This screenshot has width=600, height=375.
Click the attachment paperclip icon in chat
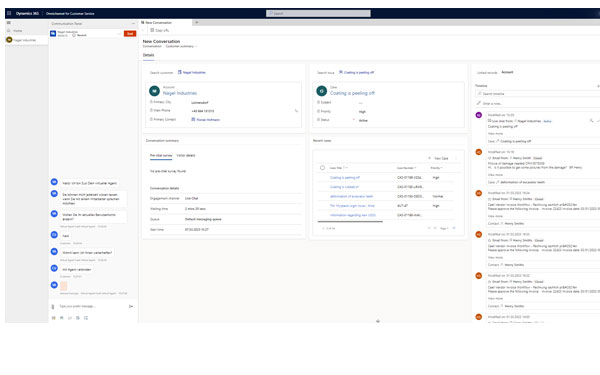coord(53,307)
